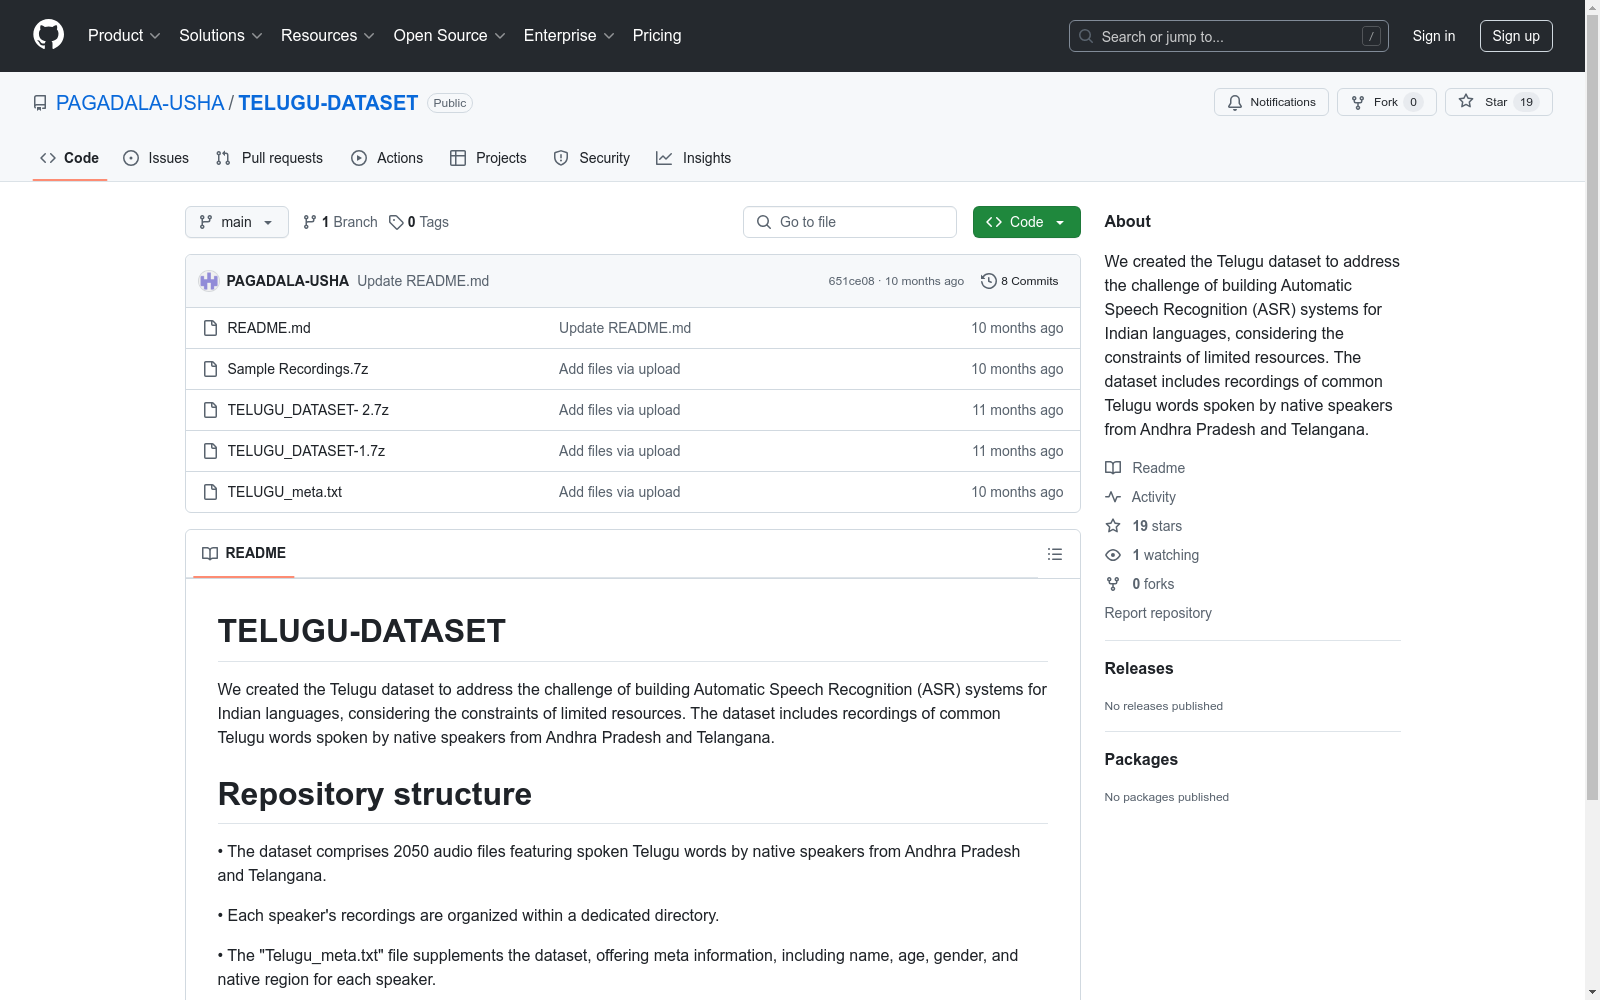Open the TELUGU-DATASET repository link
The image size is (1600, 1000).
pos(328,103)
